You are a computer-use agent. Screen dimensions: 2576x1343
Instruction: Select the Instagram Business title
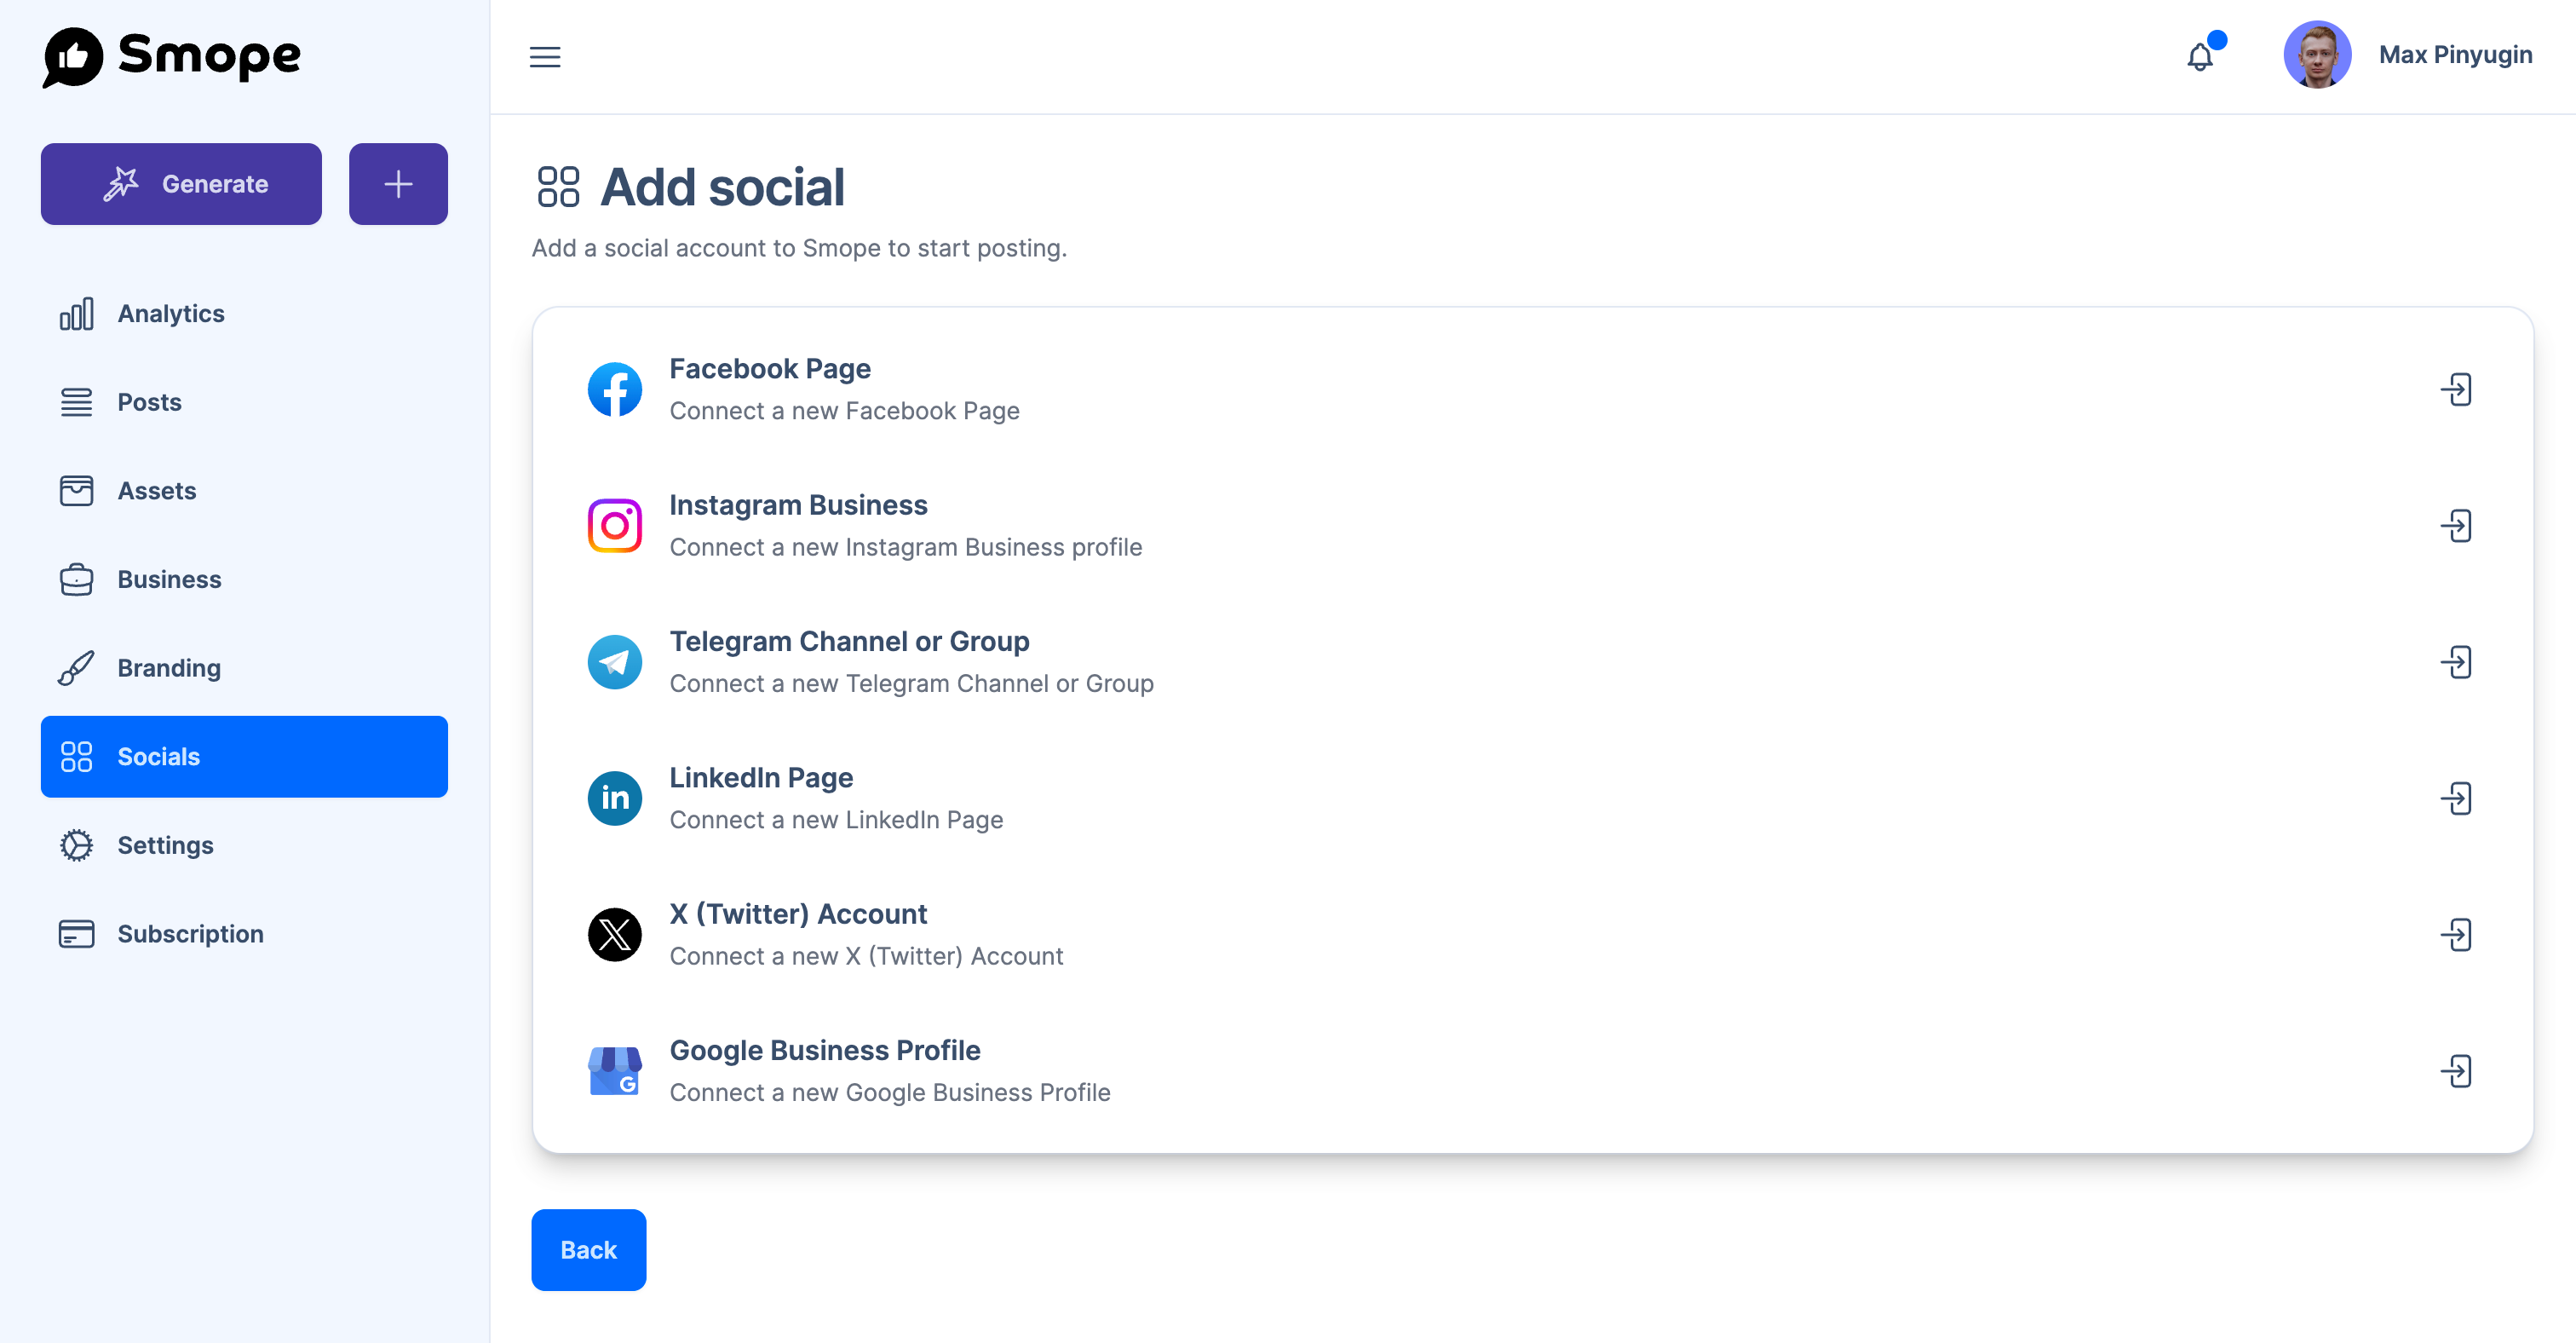coord(798,505)
